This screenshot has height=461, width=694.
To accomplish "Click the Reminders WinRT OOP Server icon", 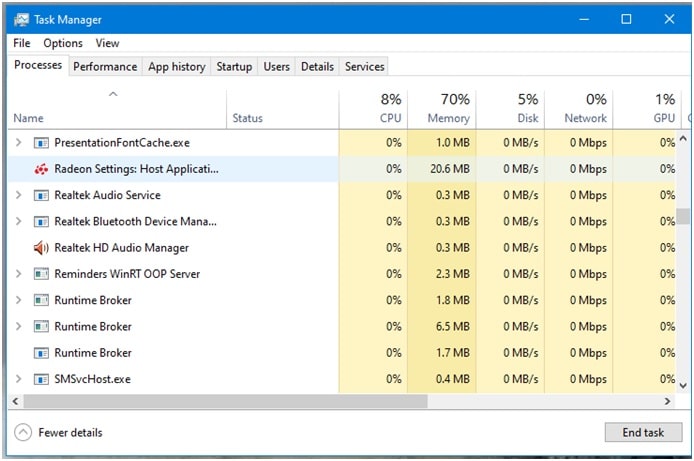I will pyautogui.click(x=41, y=274).
